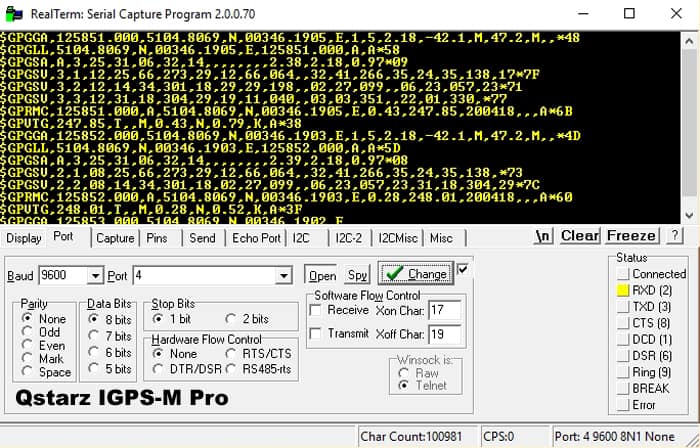Open the I2CMisc tab
Image resolution: width=700 pixels, height=448 pixels.
pyautogui.click(x=398, y=238)
